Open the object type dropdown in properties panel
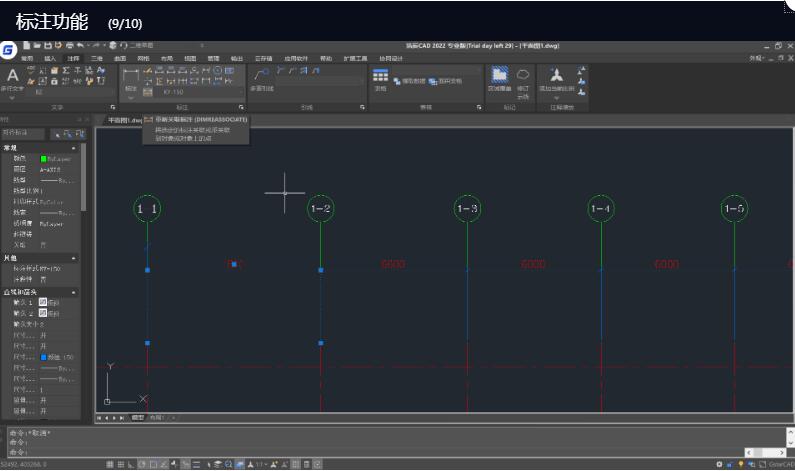This screenshot has width=795, height=471. [22, 133]
